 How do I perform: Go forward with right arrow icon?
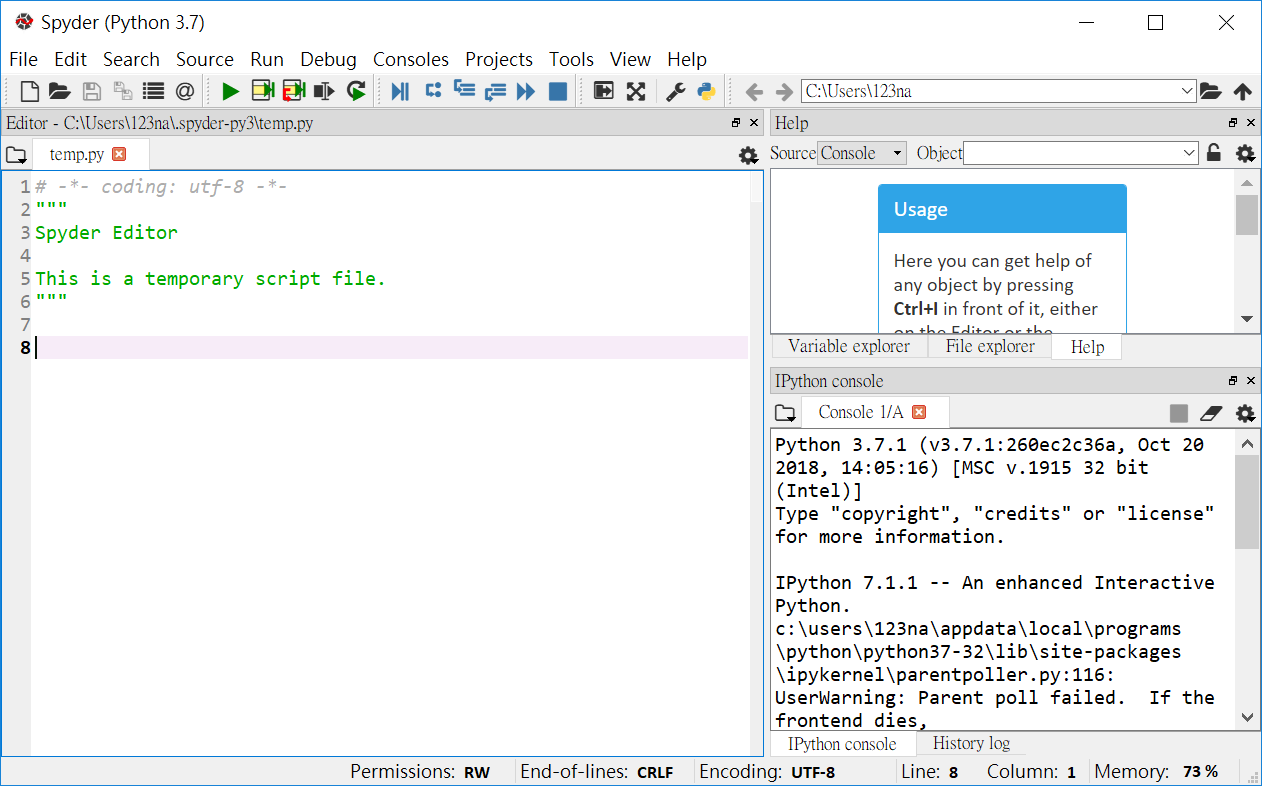(x=784, y=92)
